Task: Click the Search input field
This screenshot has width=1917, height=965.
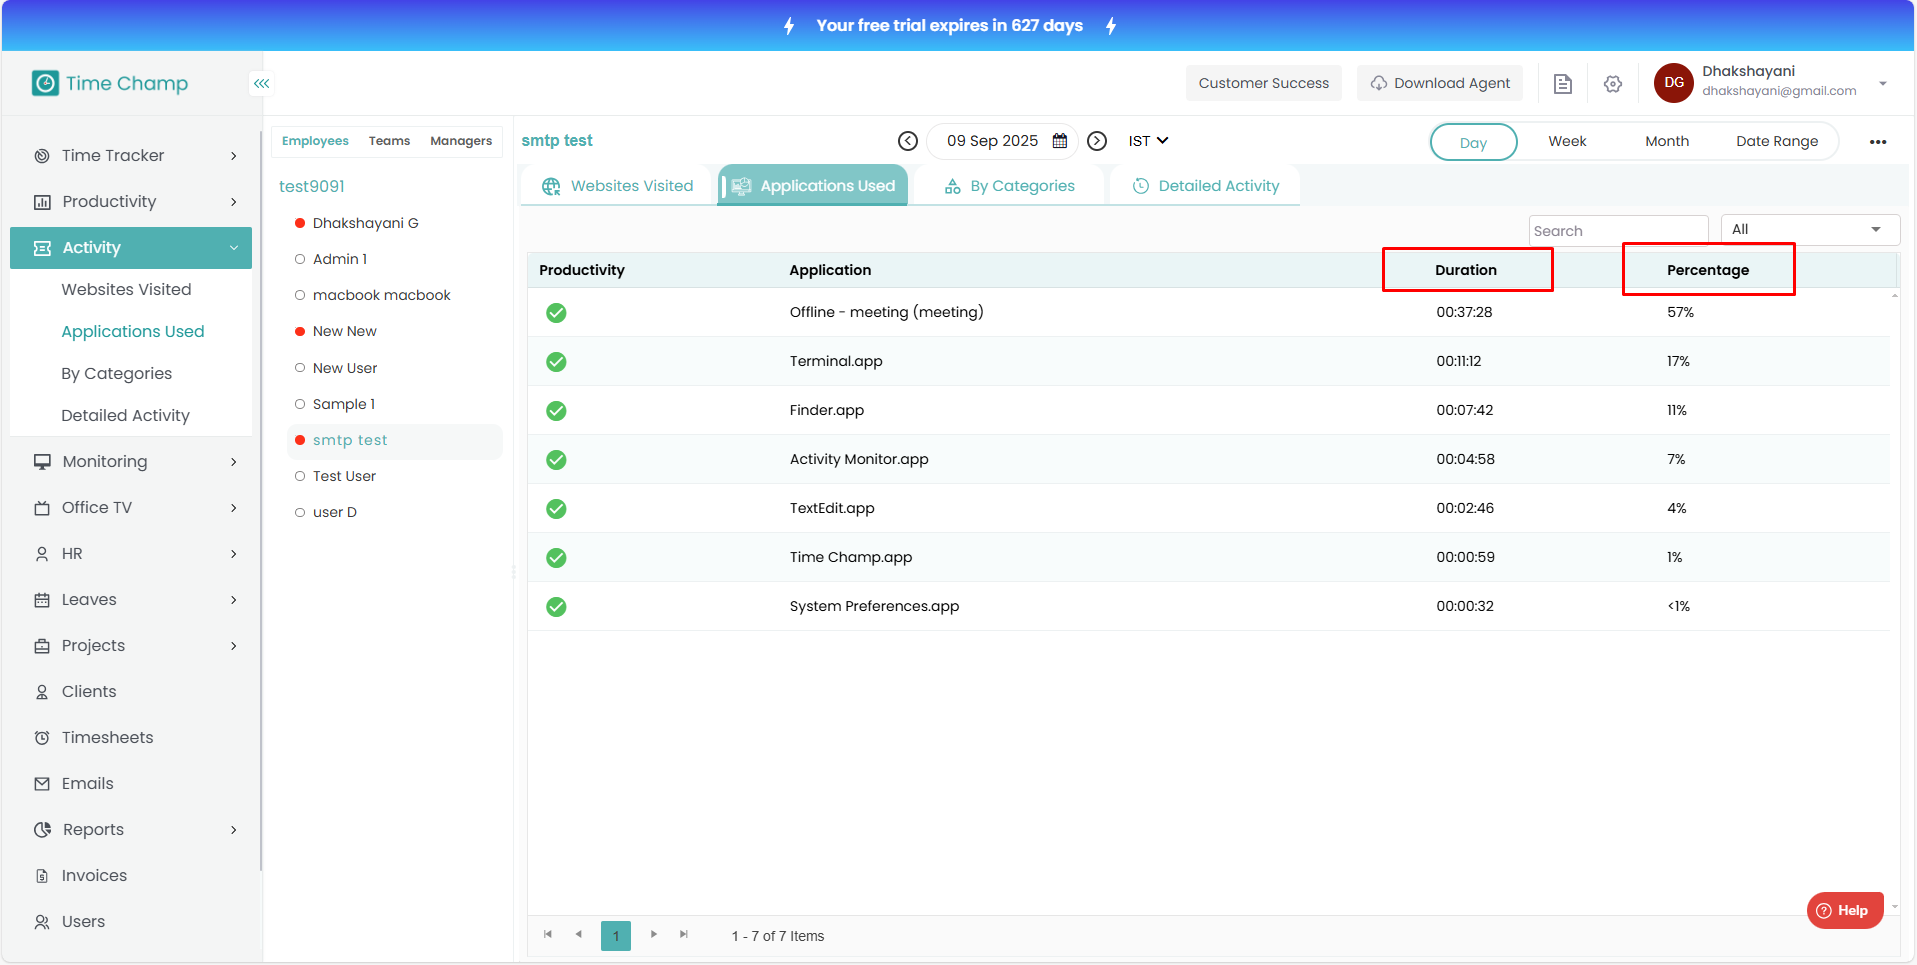Action: pos(1617,231)
